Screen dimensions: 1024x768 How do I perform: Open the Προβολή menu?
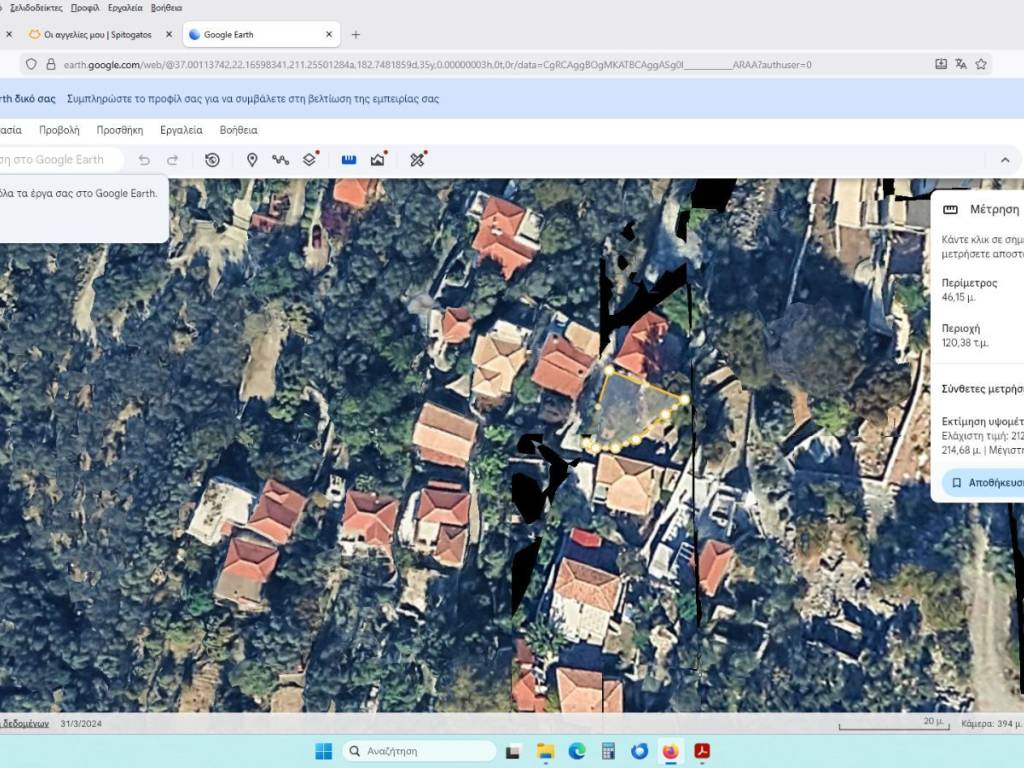click(x=59, y=130)
